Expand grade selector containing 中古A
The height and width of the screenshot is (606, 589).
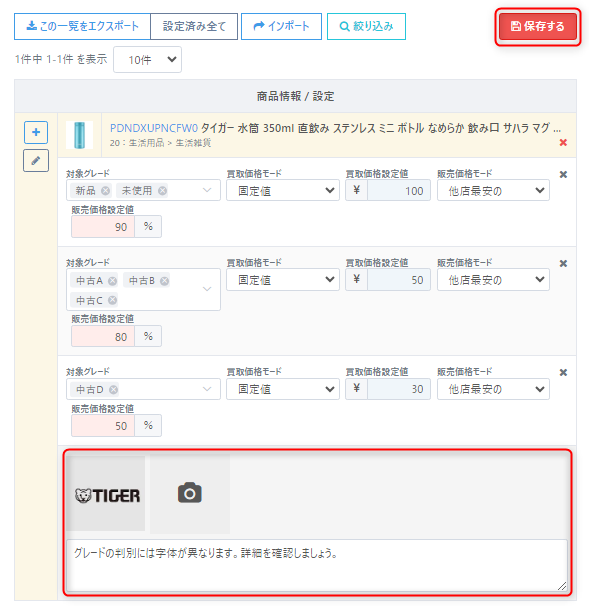(207, 289)
